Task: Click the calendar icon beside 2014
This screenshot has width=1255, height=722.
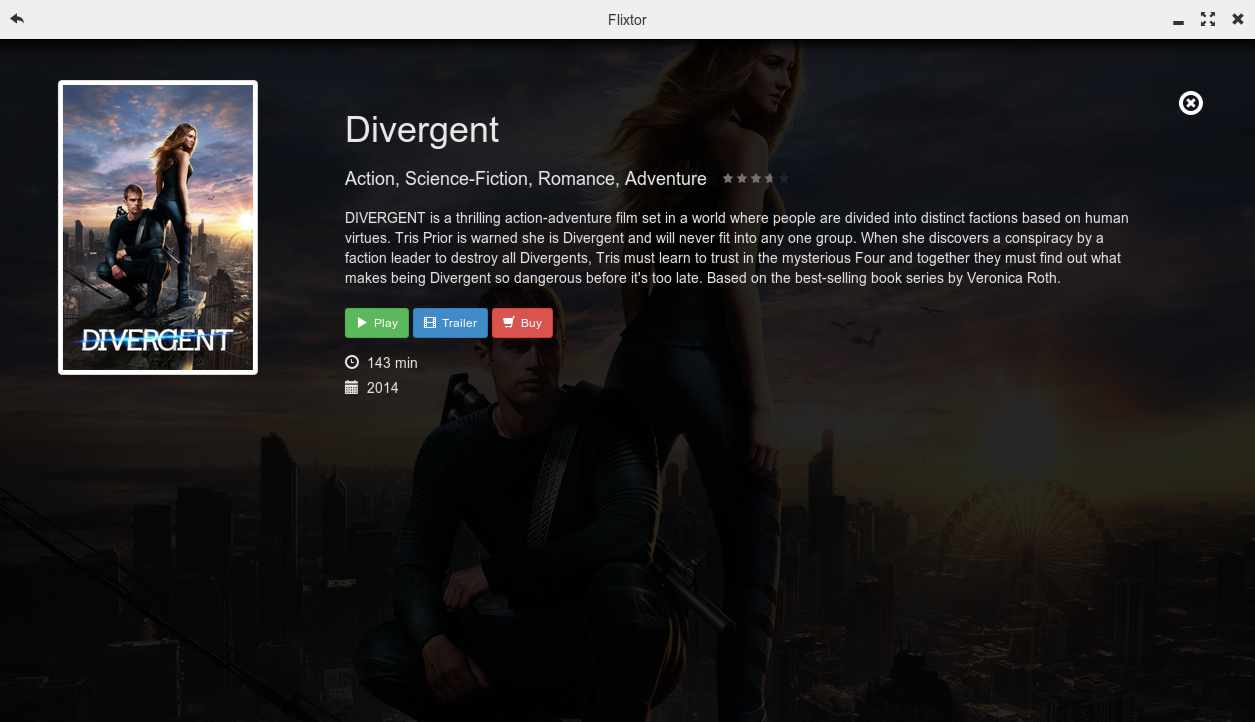Action: (x=351, y=387)
